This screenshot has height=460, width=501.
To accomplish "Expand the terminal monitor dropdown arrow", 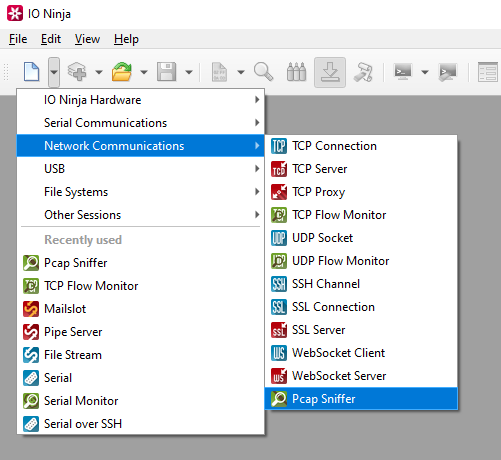I will click(425, 72).
